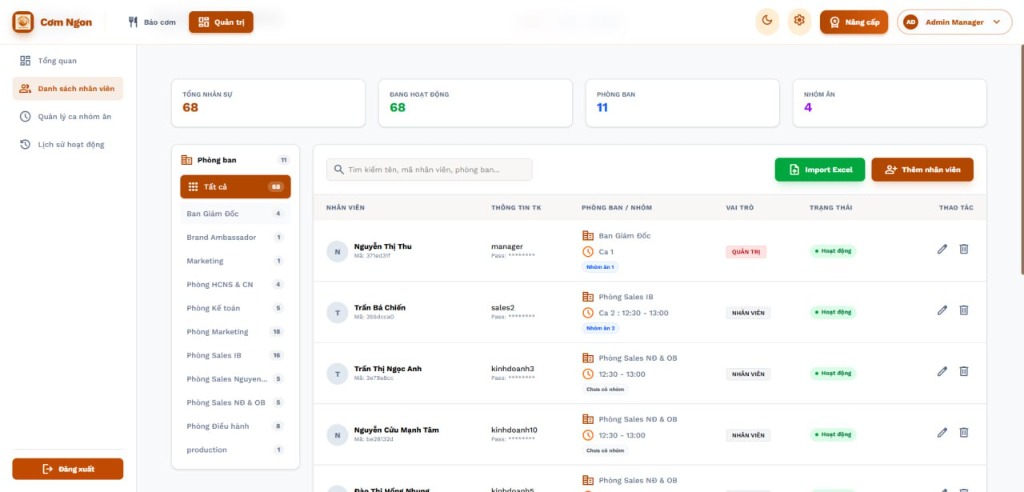Select the Quản trị tab
Viewport: 1024px width, 492px height.
pos(221,22)
